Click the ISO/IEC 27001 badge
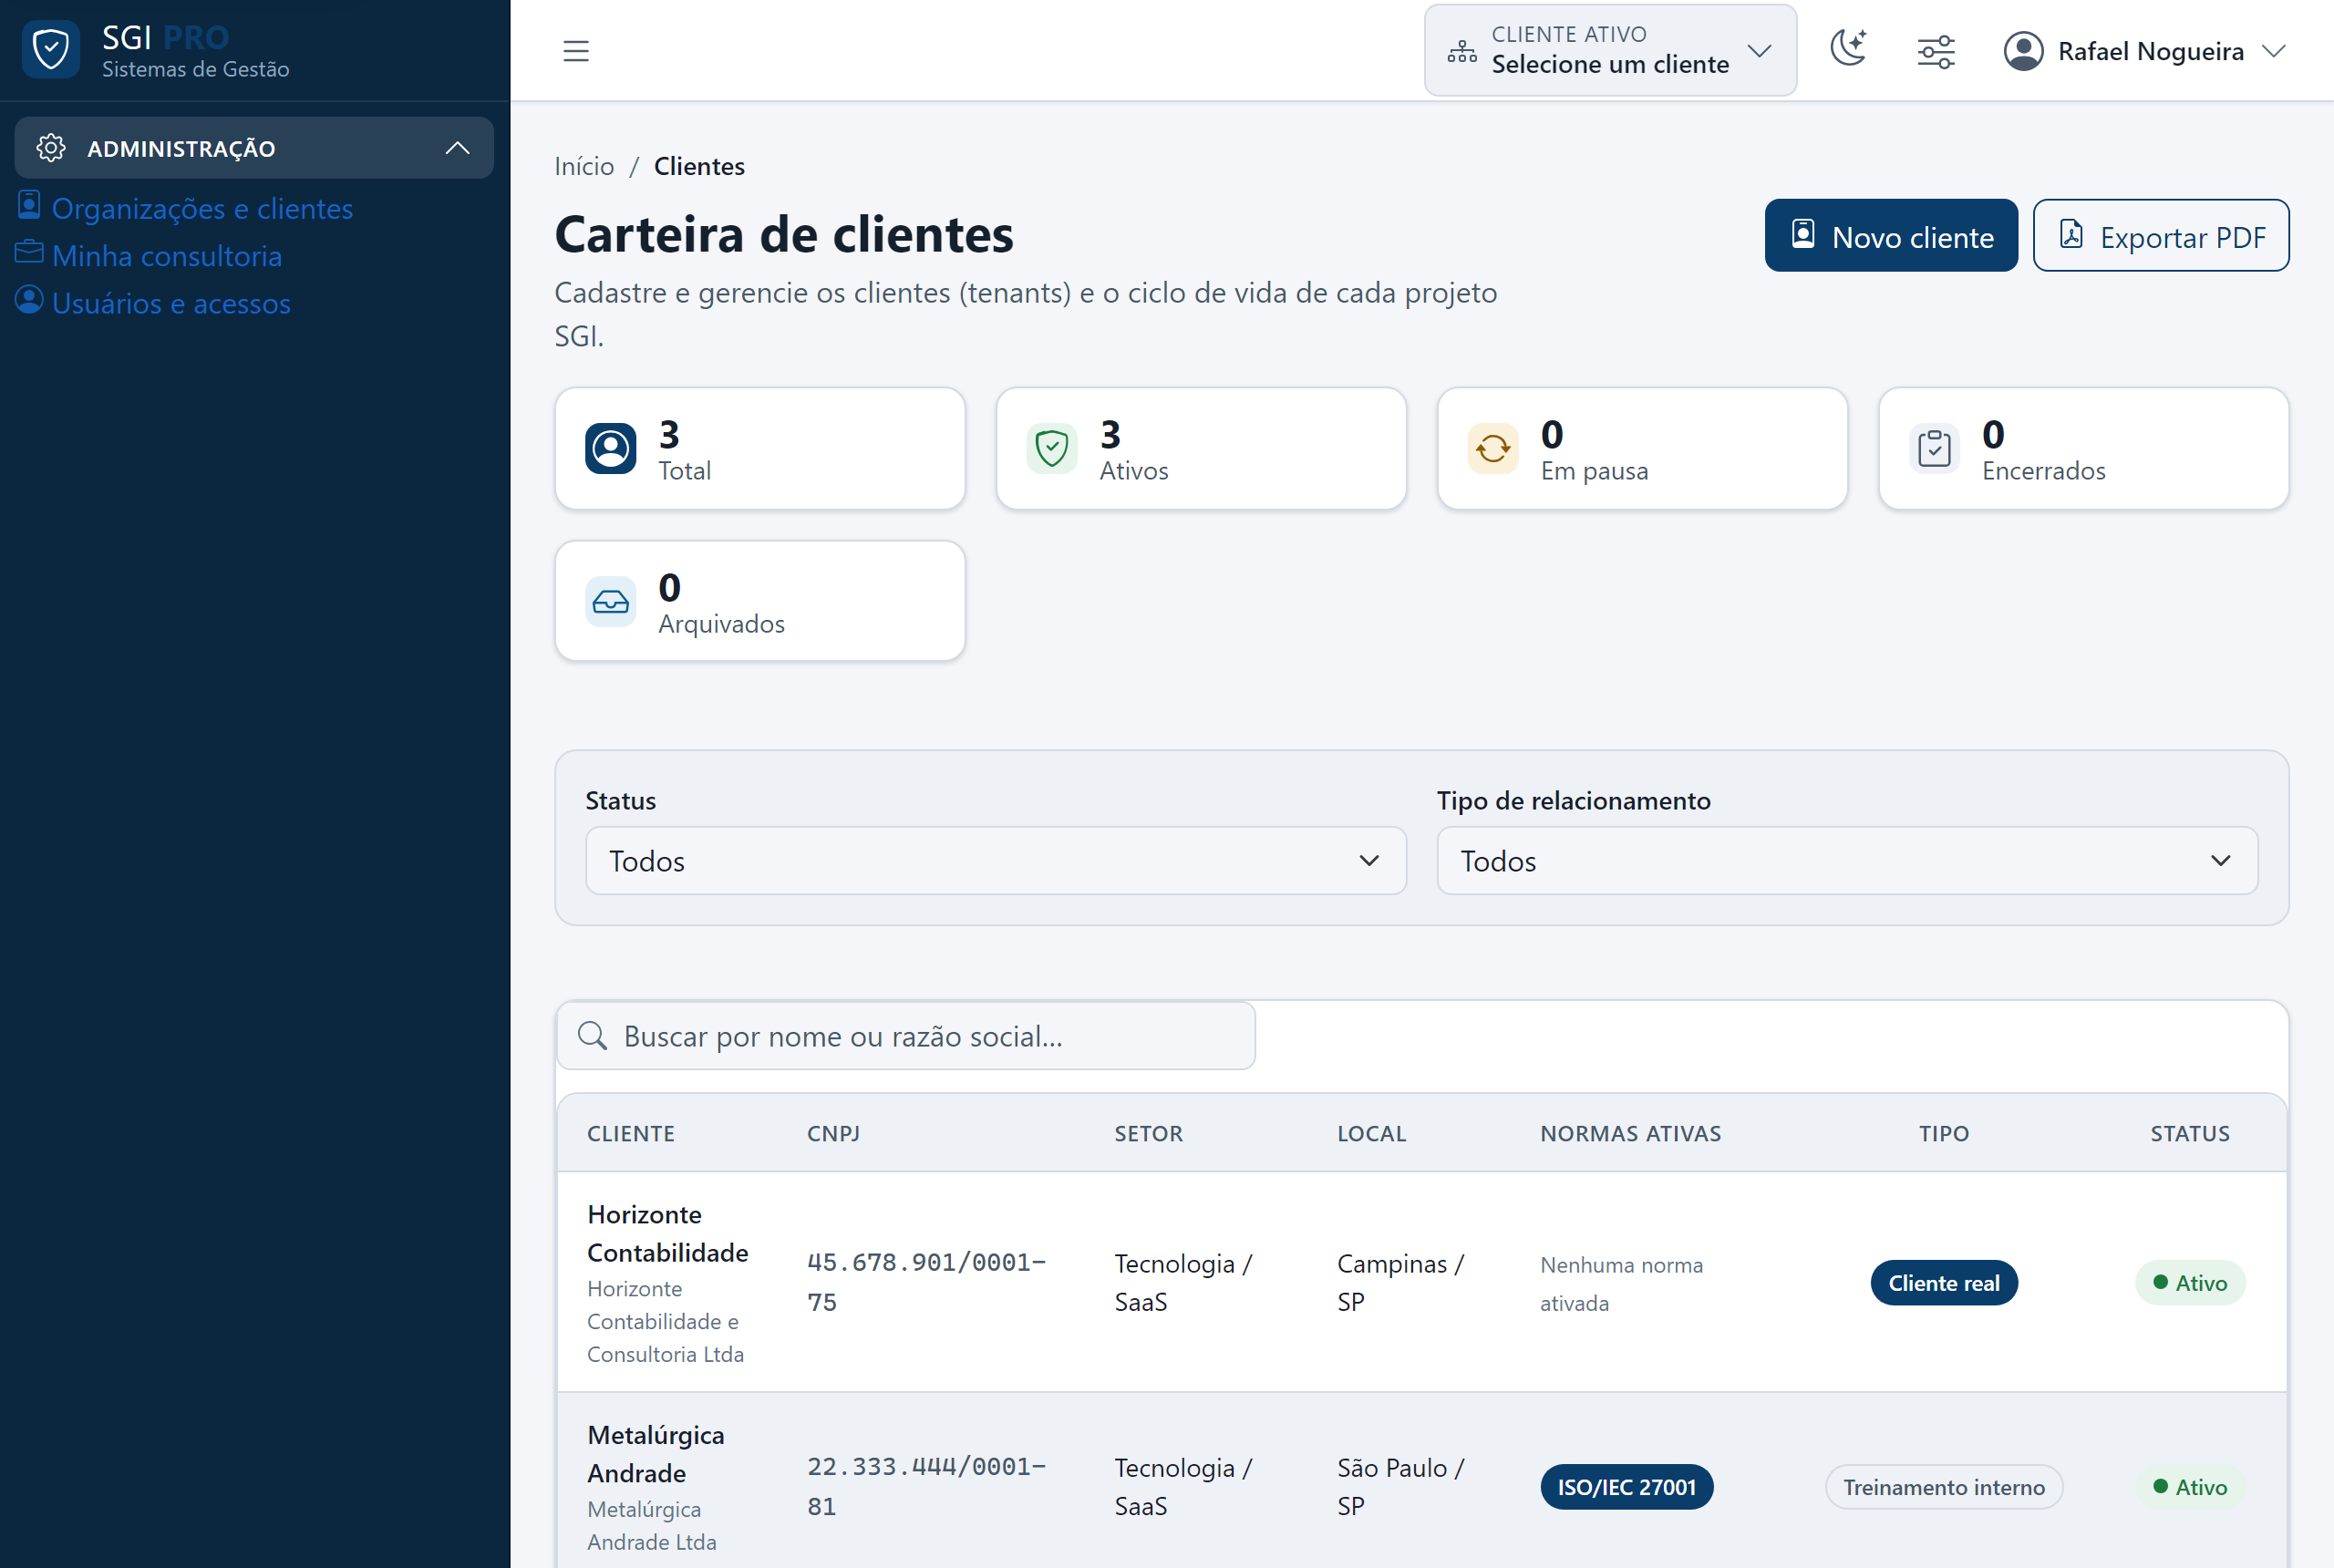Image resolution: width=2334 pixels, height=1568 pixels. click(1626, 1487)
